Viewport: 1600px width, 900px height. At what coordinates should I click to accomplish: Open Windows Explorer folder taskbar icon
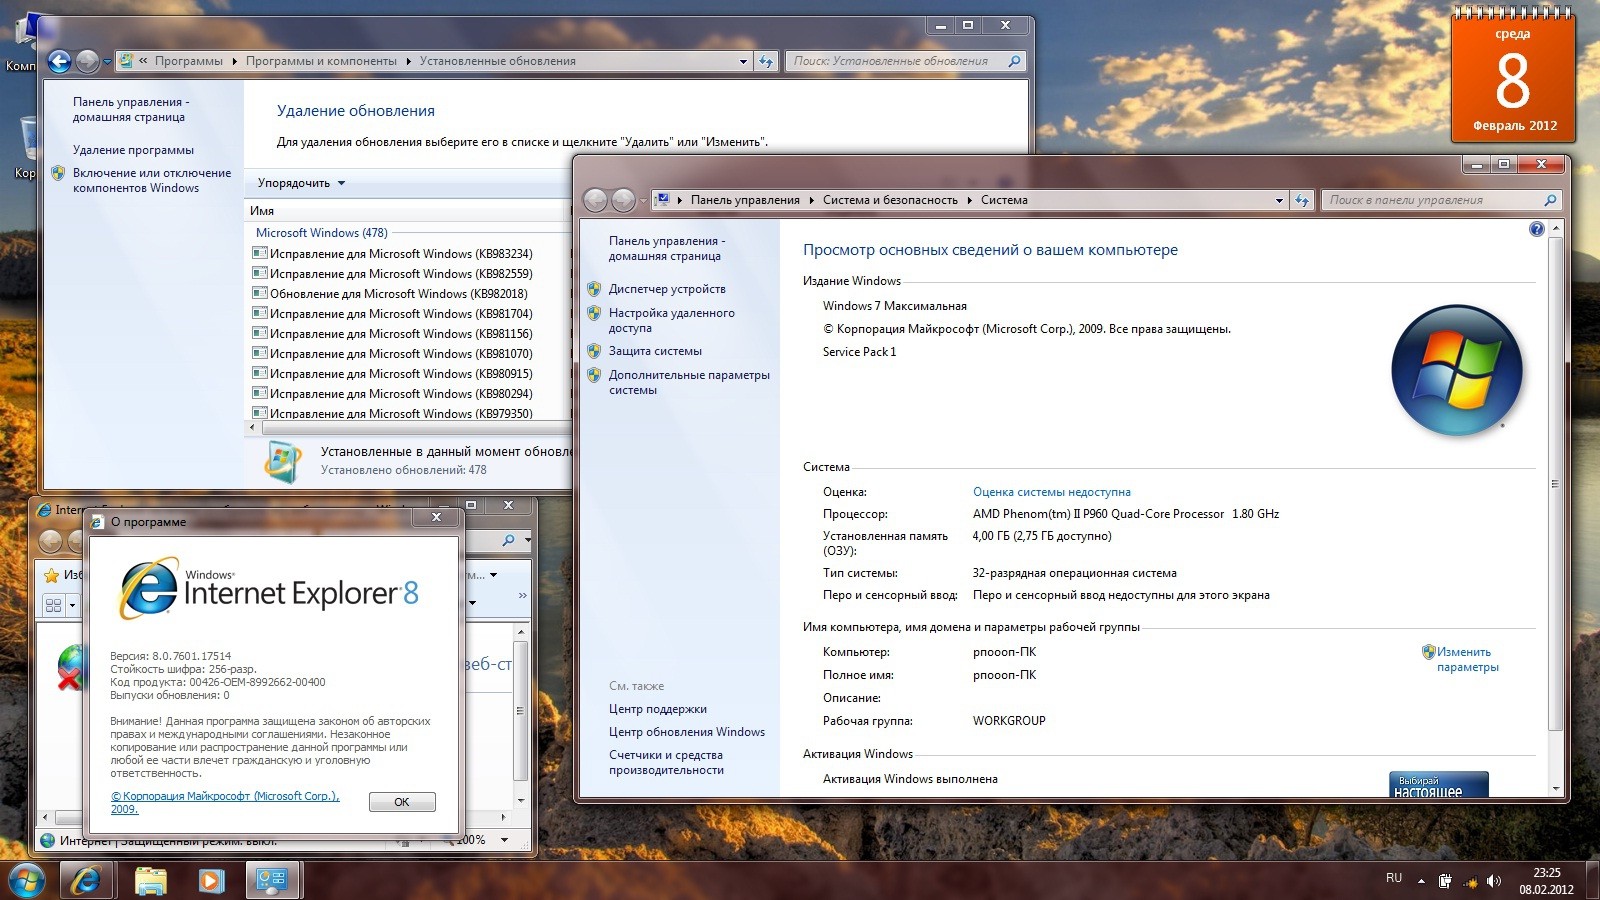(151, 880)
